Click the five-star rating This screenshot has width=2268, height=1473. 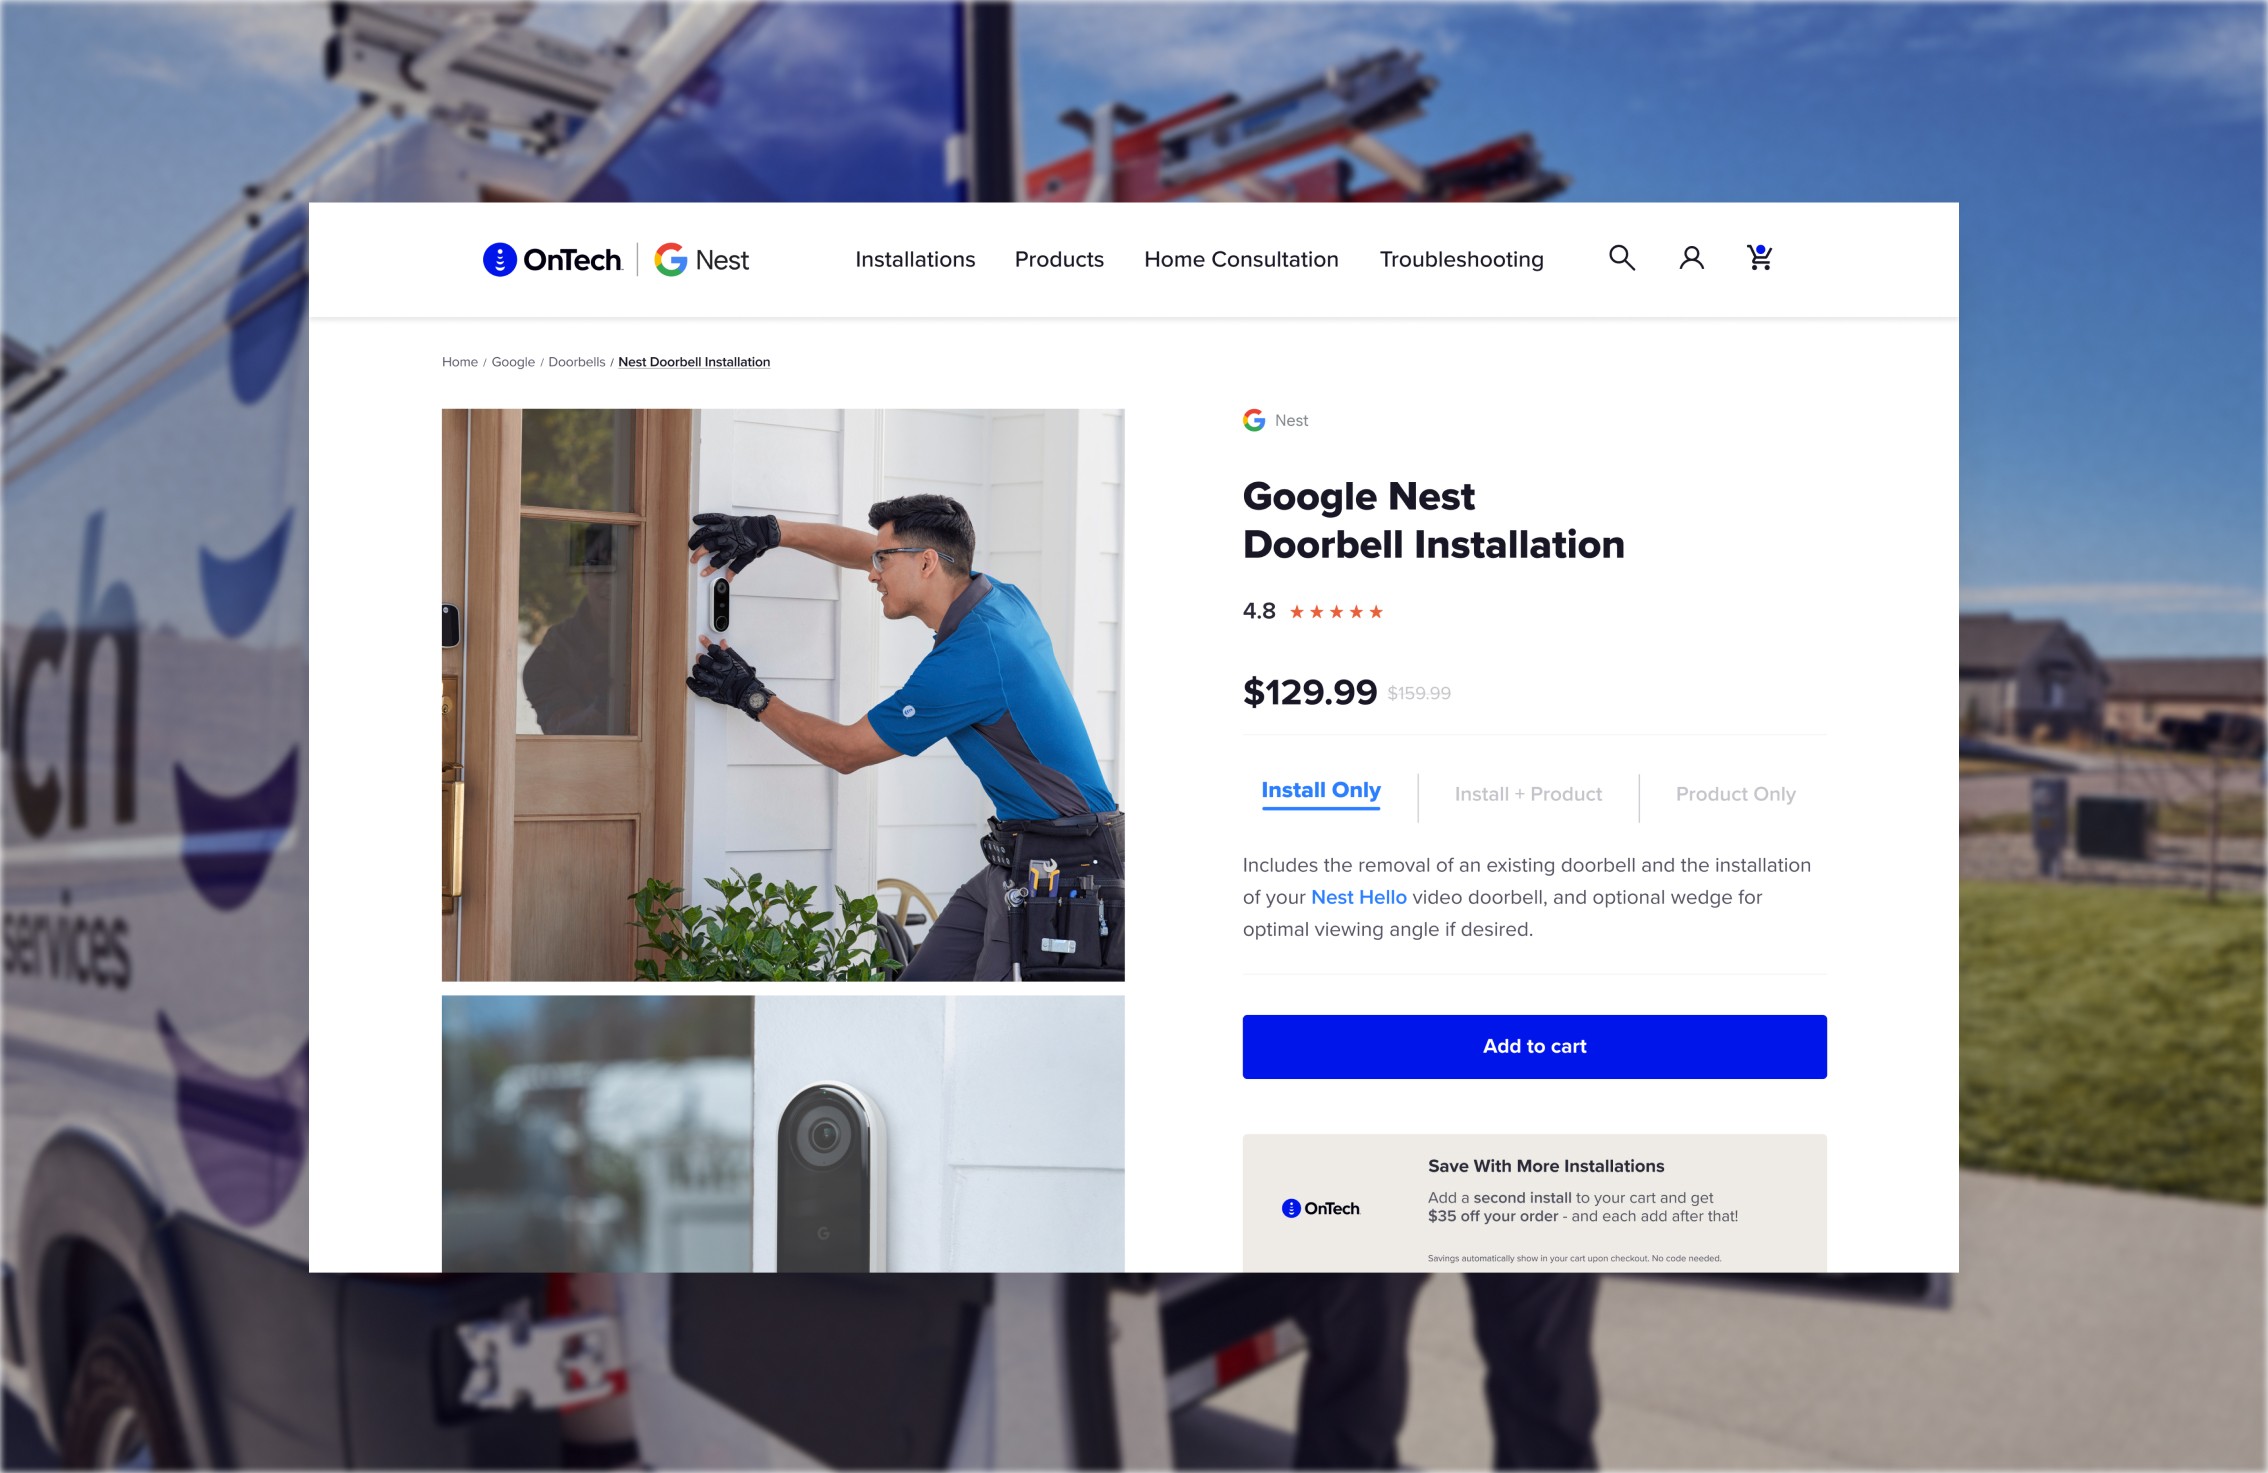click(x=1336, y=612)
